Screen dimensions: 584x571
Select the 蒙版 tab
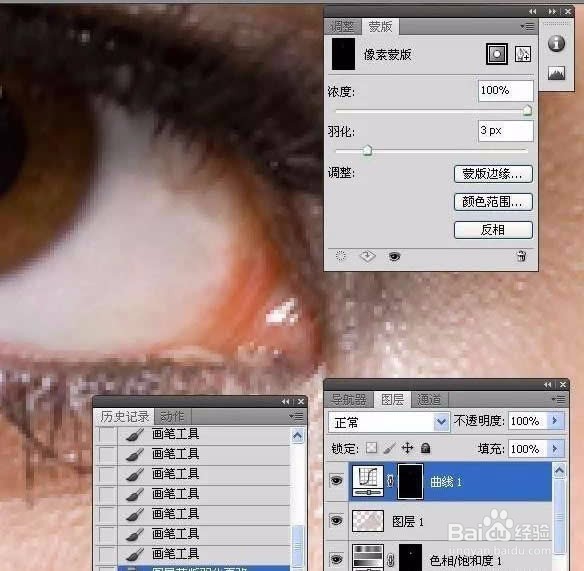[380, 26]
